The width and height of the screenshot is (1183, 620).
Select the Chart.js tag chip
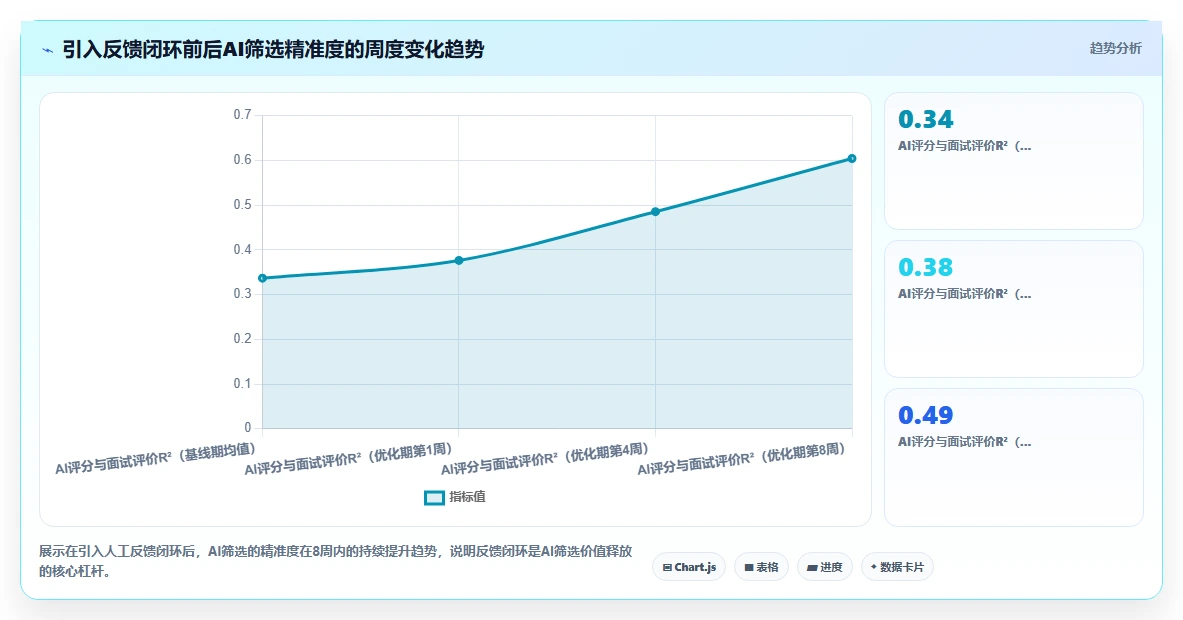coord(689,567)
